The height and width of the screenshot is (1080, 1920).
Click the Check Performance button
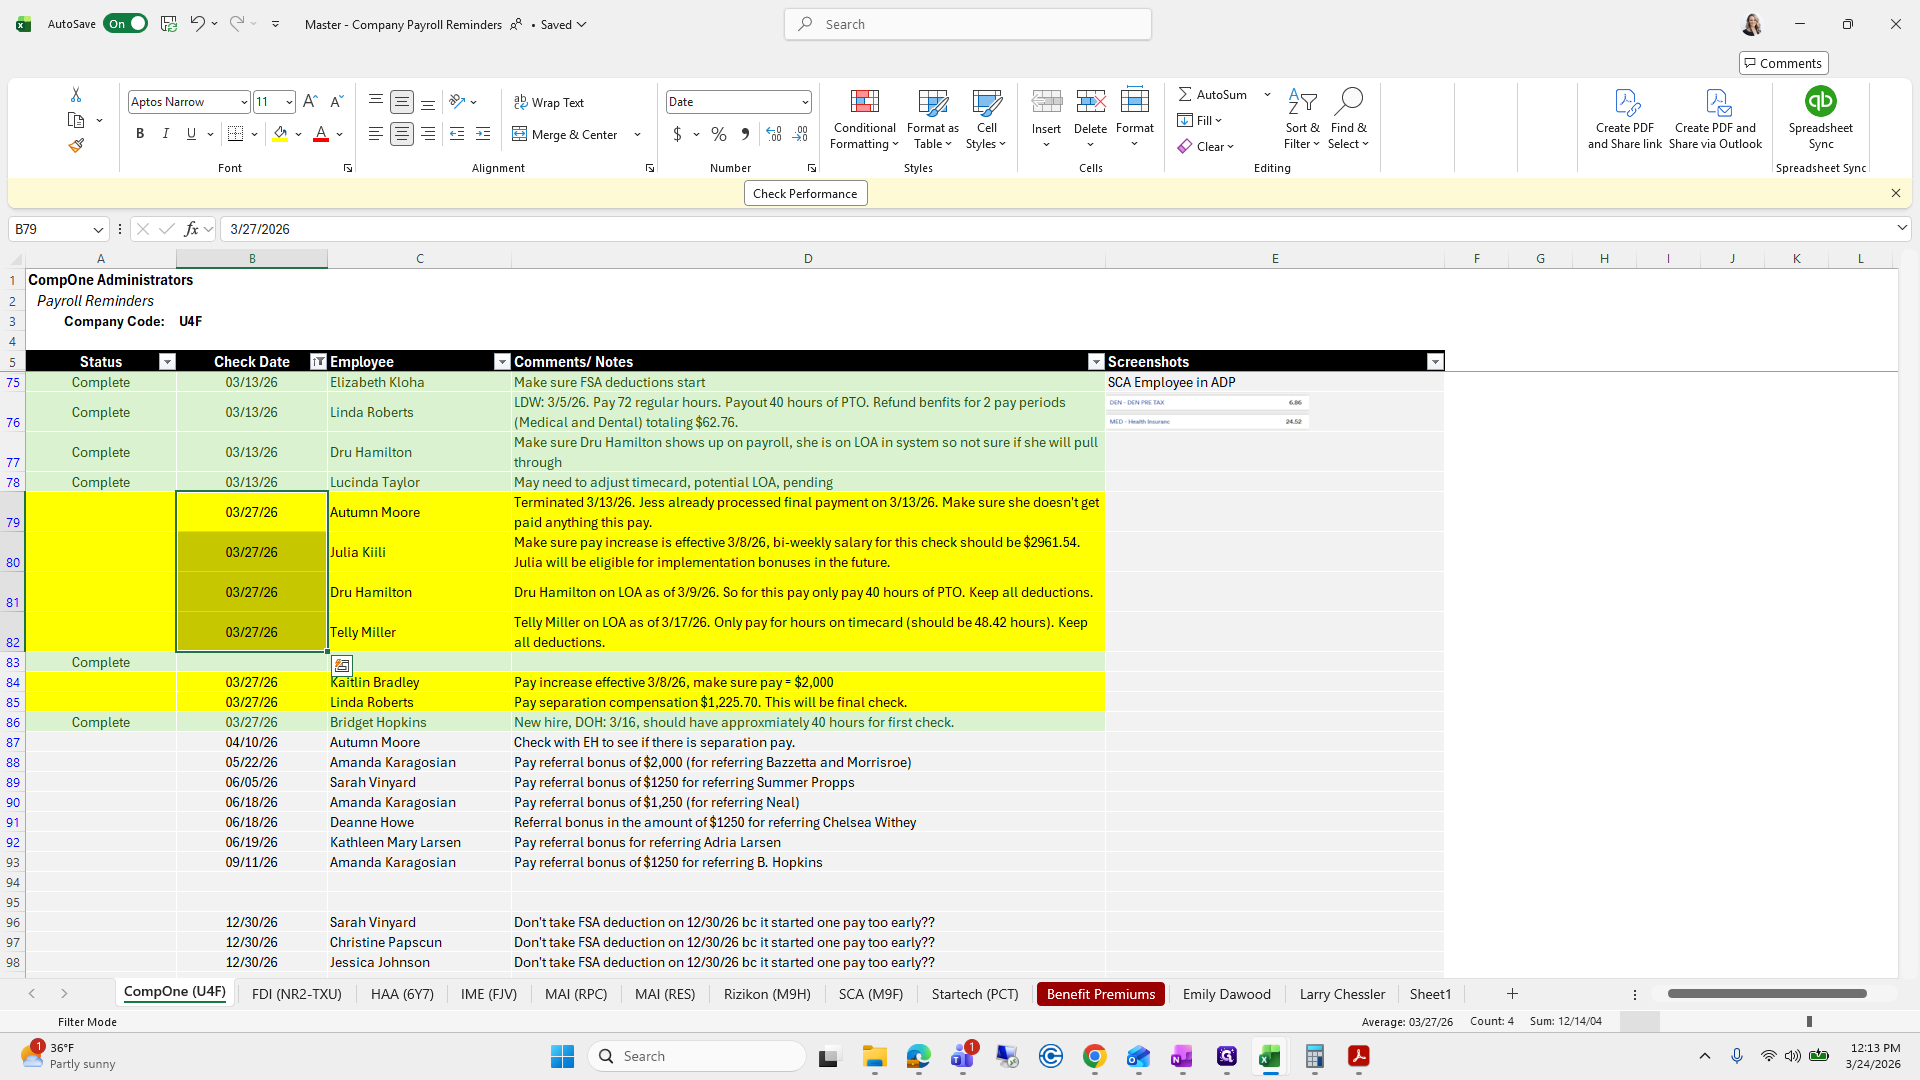point(805,194)
